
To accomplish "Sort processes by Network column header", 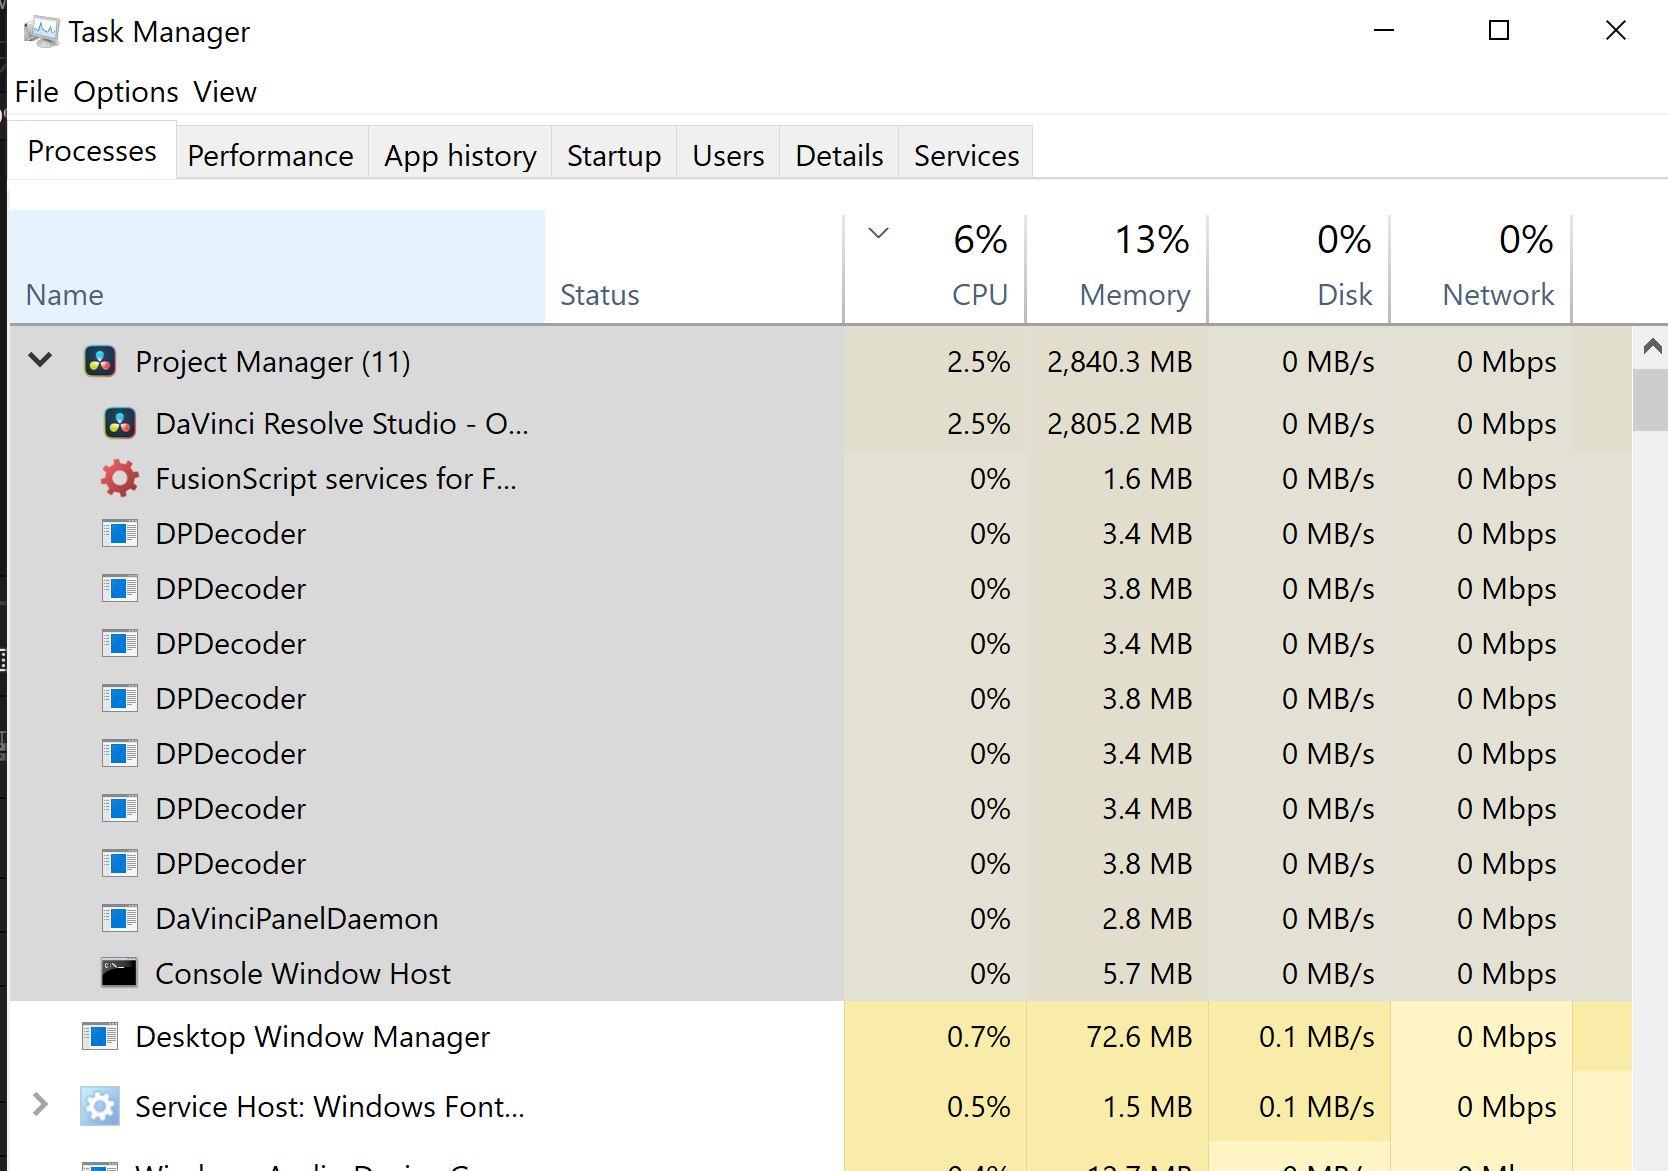I will click(1481, 267).
